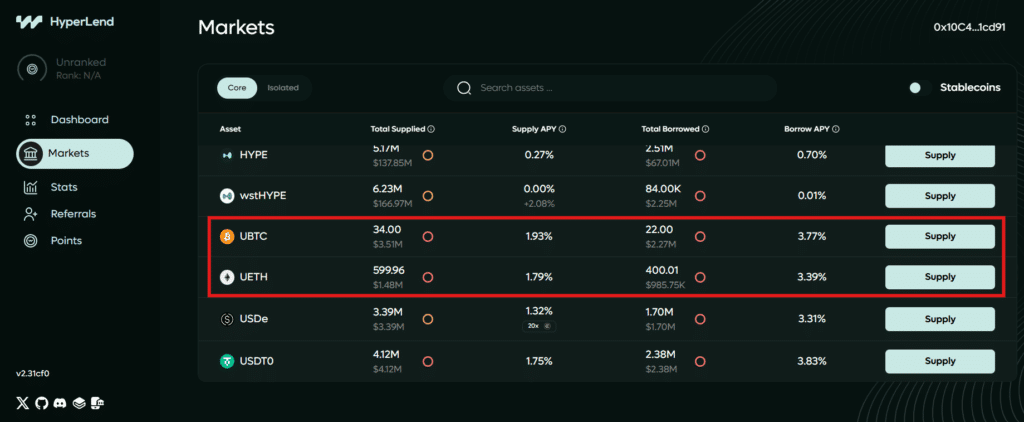Click the UETH total supplied 599.96
This screenshot has width=1024, height=422.
click(x=389, y=270)
